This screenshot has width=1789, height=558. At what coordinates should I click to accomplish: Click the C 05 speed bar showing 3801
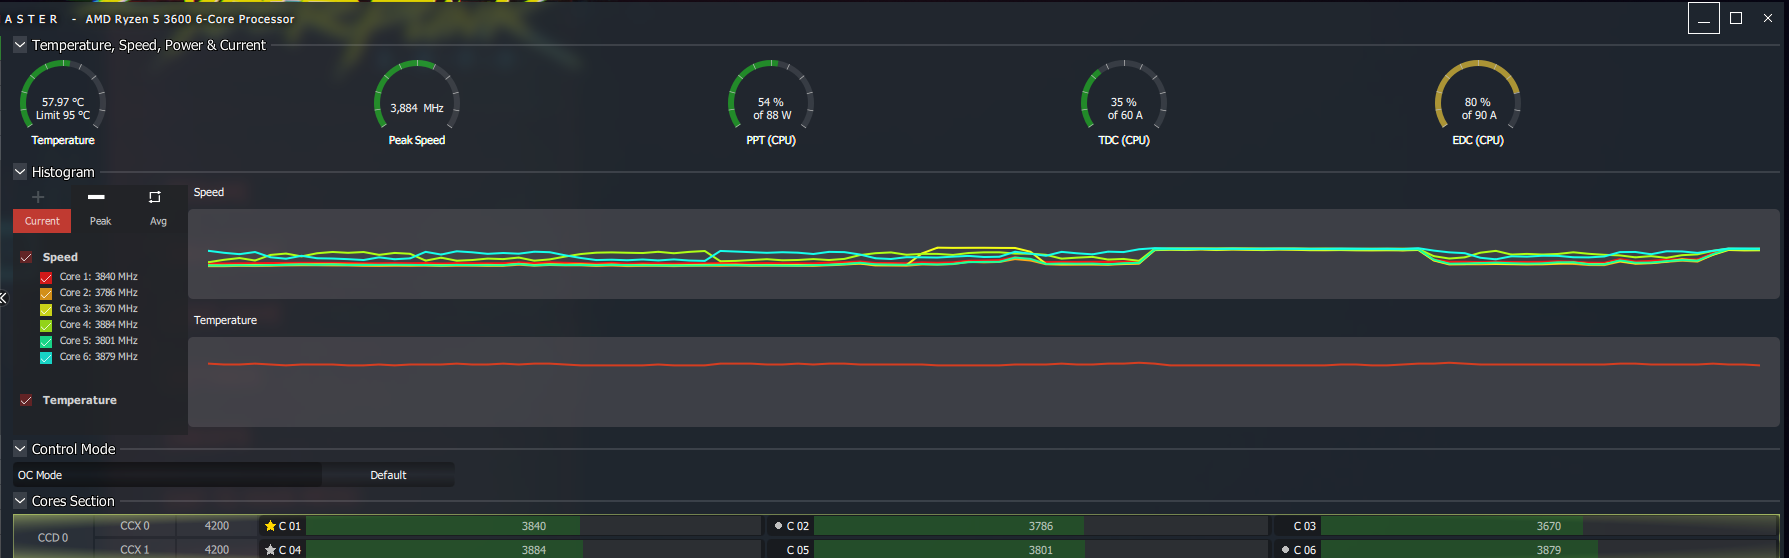click(1041, 550)
